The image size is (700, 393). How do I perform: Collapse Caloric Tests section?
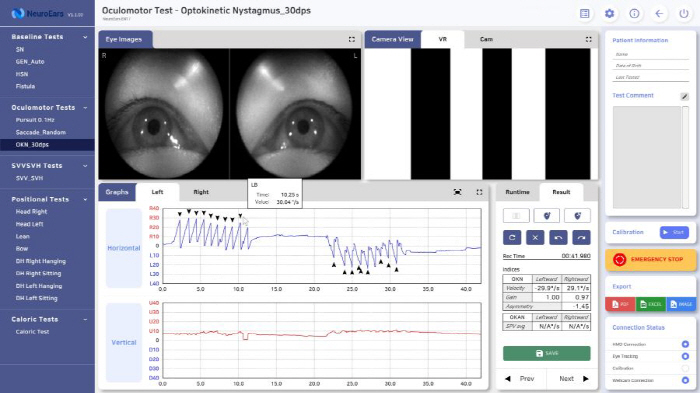pos(85,319)
